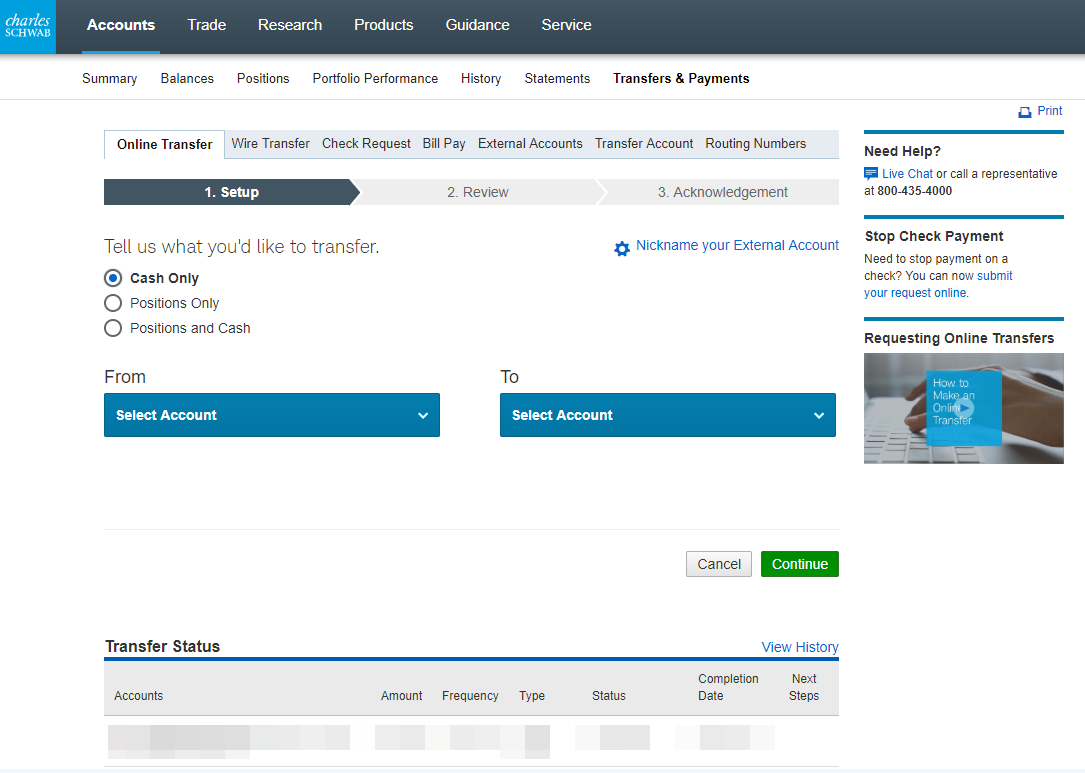Screen dimensions: 1085x773
Task: Navigate to the Statements section
Action: tap(557, 78)
